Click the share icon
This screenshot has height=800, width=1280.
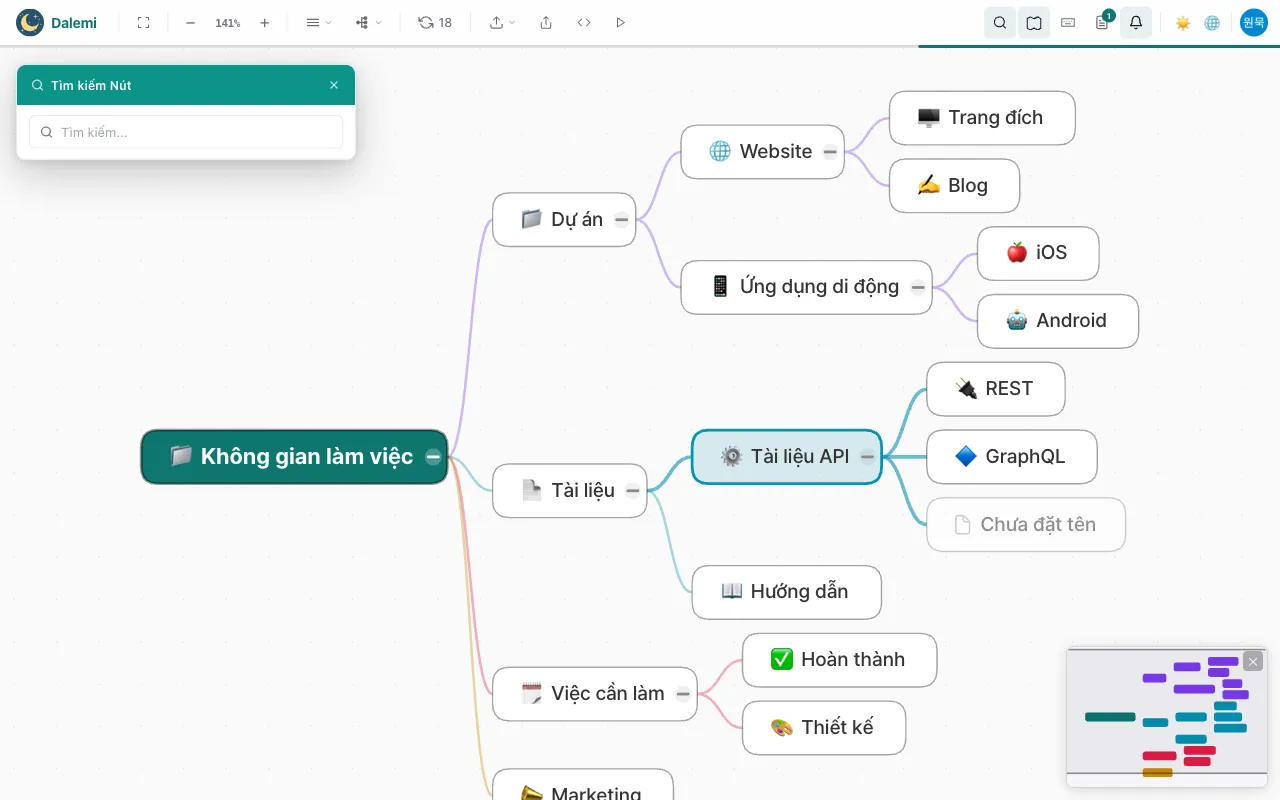[x=546, y=22]
